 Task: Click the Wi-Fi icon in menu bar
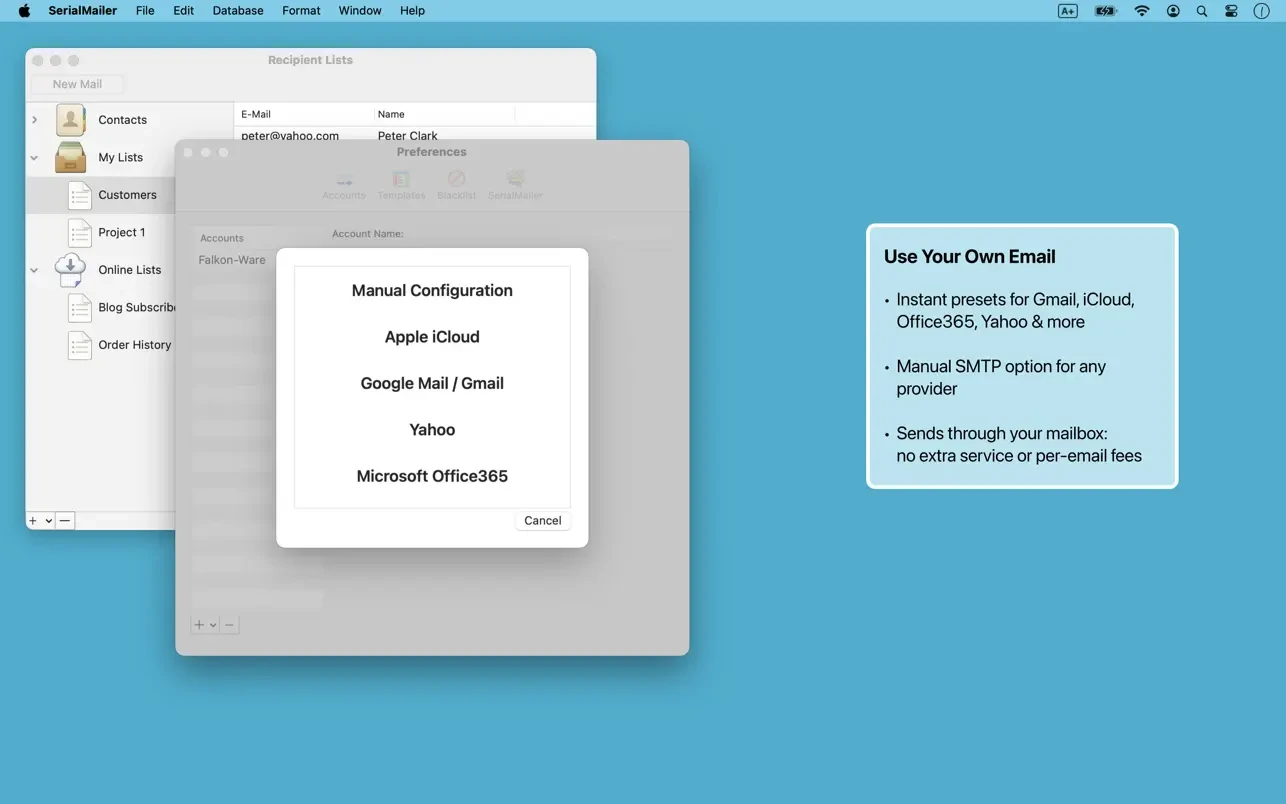[1142, 11]
